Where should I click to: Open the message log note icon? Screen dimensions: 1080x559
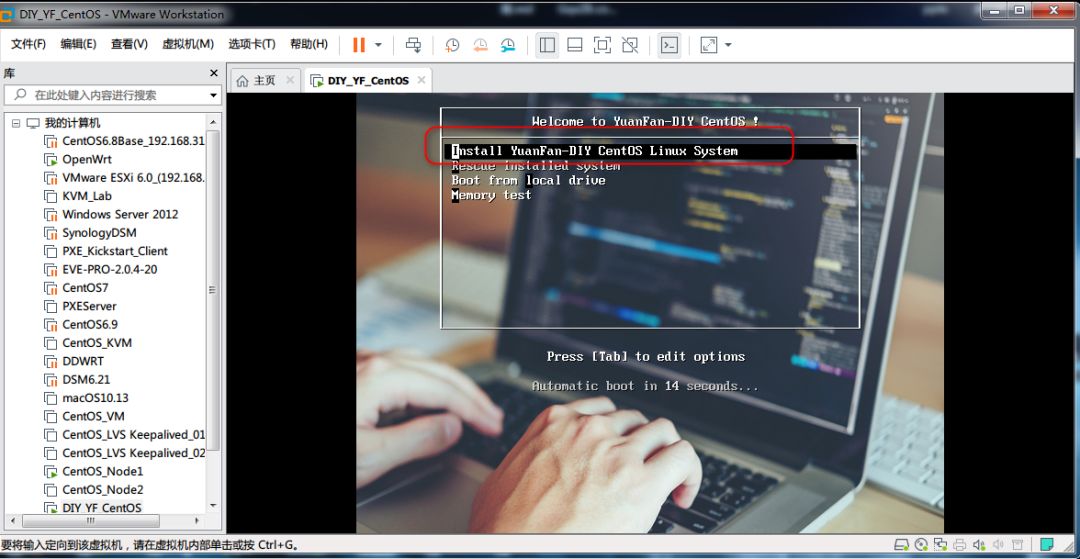tap(1047, 545)
